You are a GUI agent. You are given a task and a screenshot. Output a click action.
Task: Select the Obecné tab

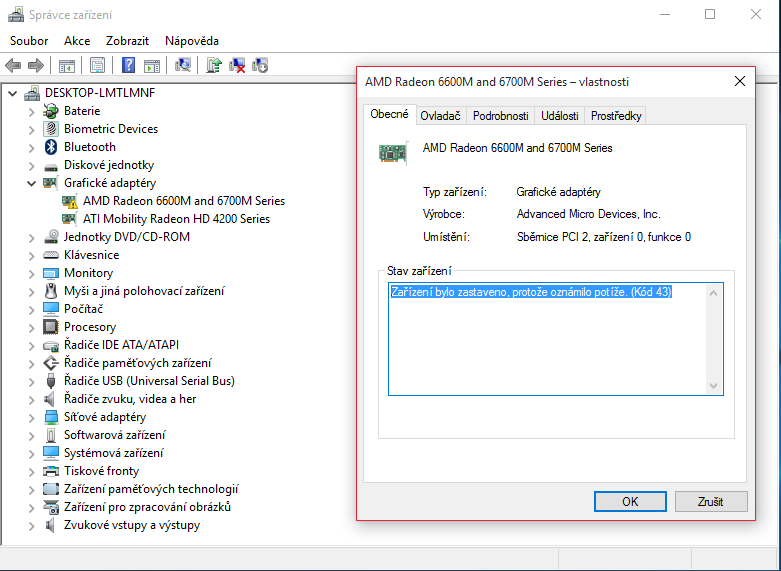coord(390,114)
